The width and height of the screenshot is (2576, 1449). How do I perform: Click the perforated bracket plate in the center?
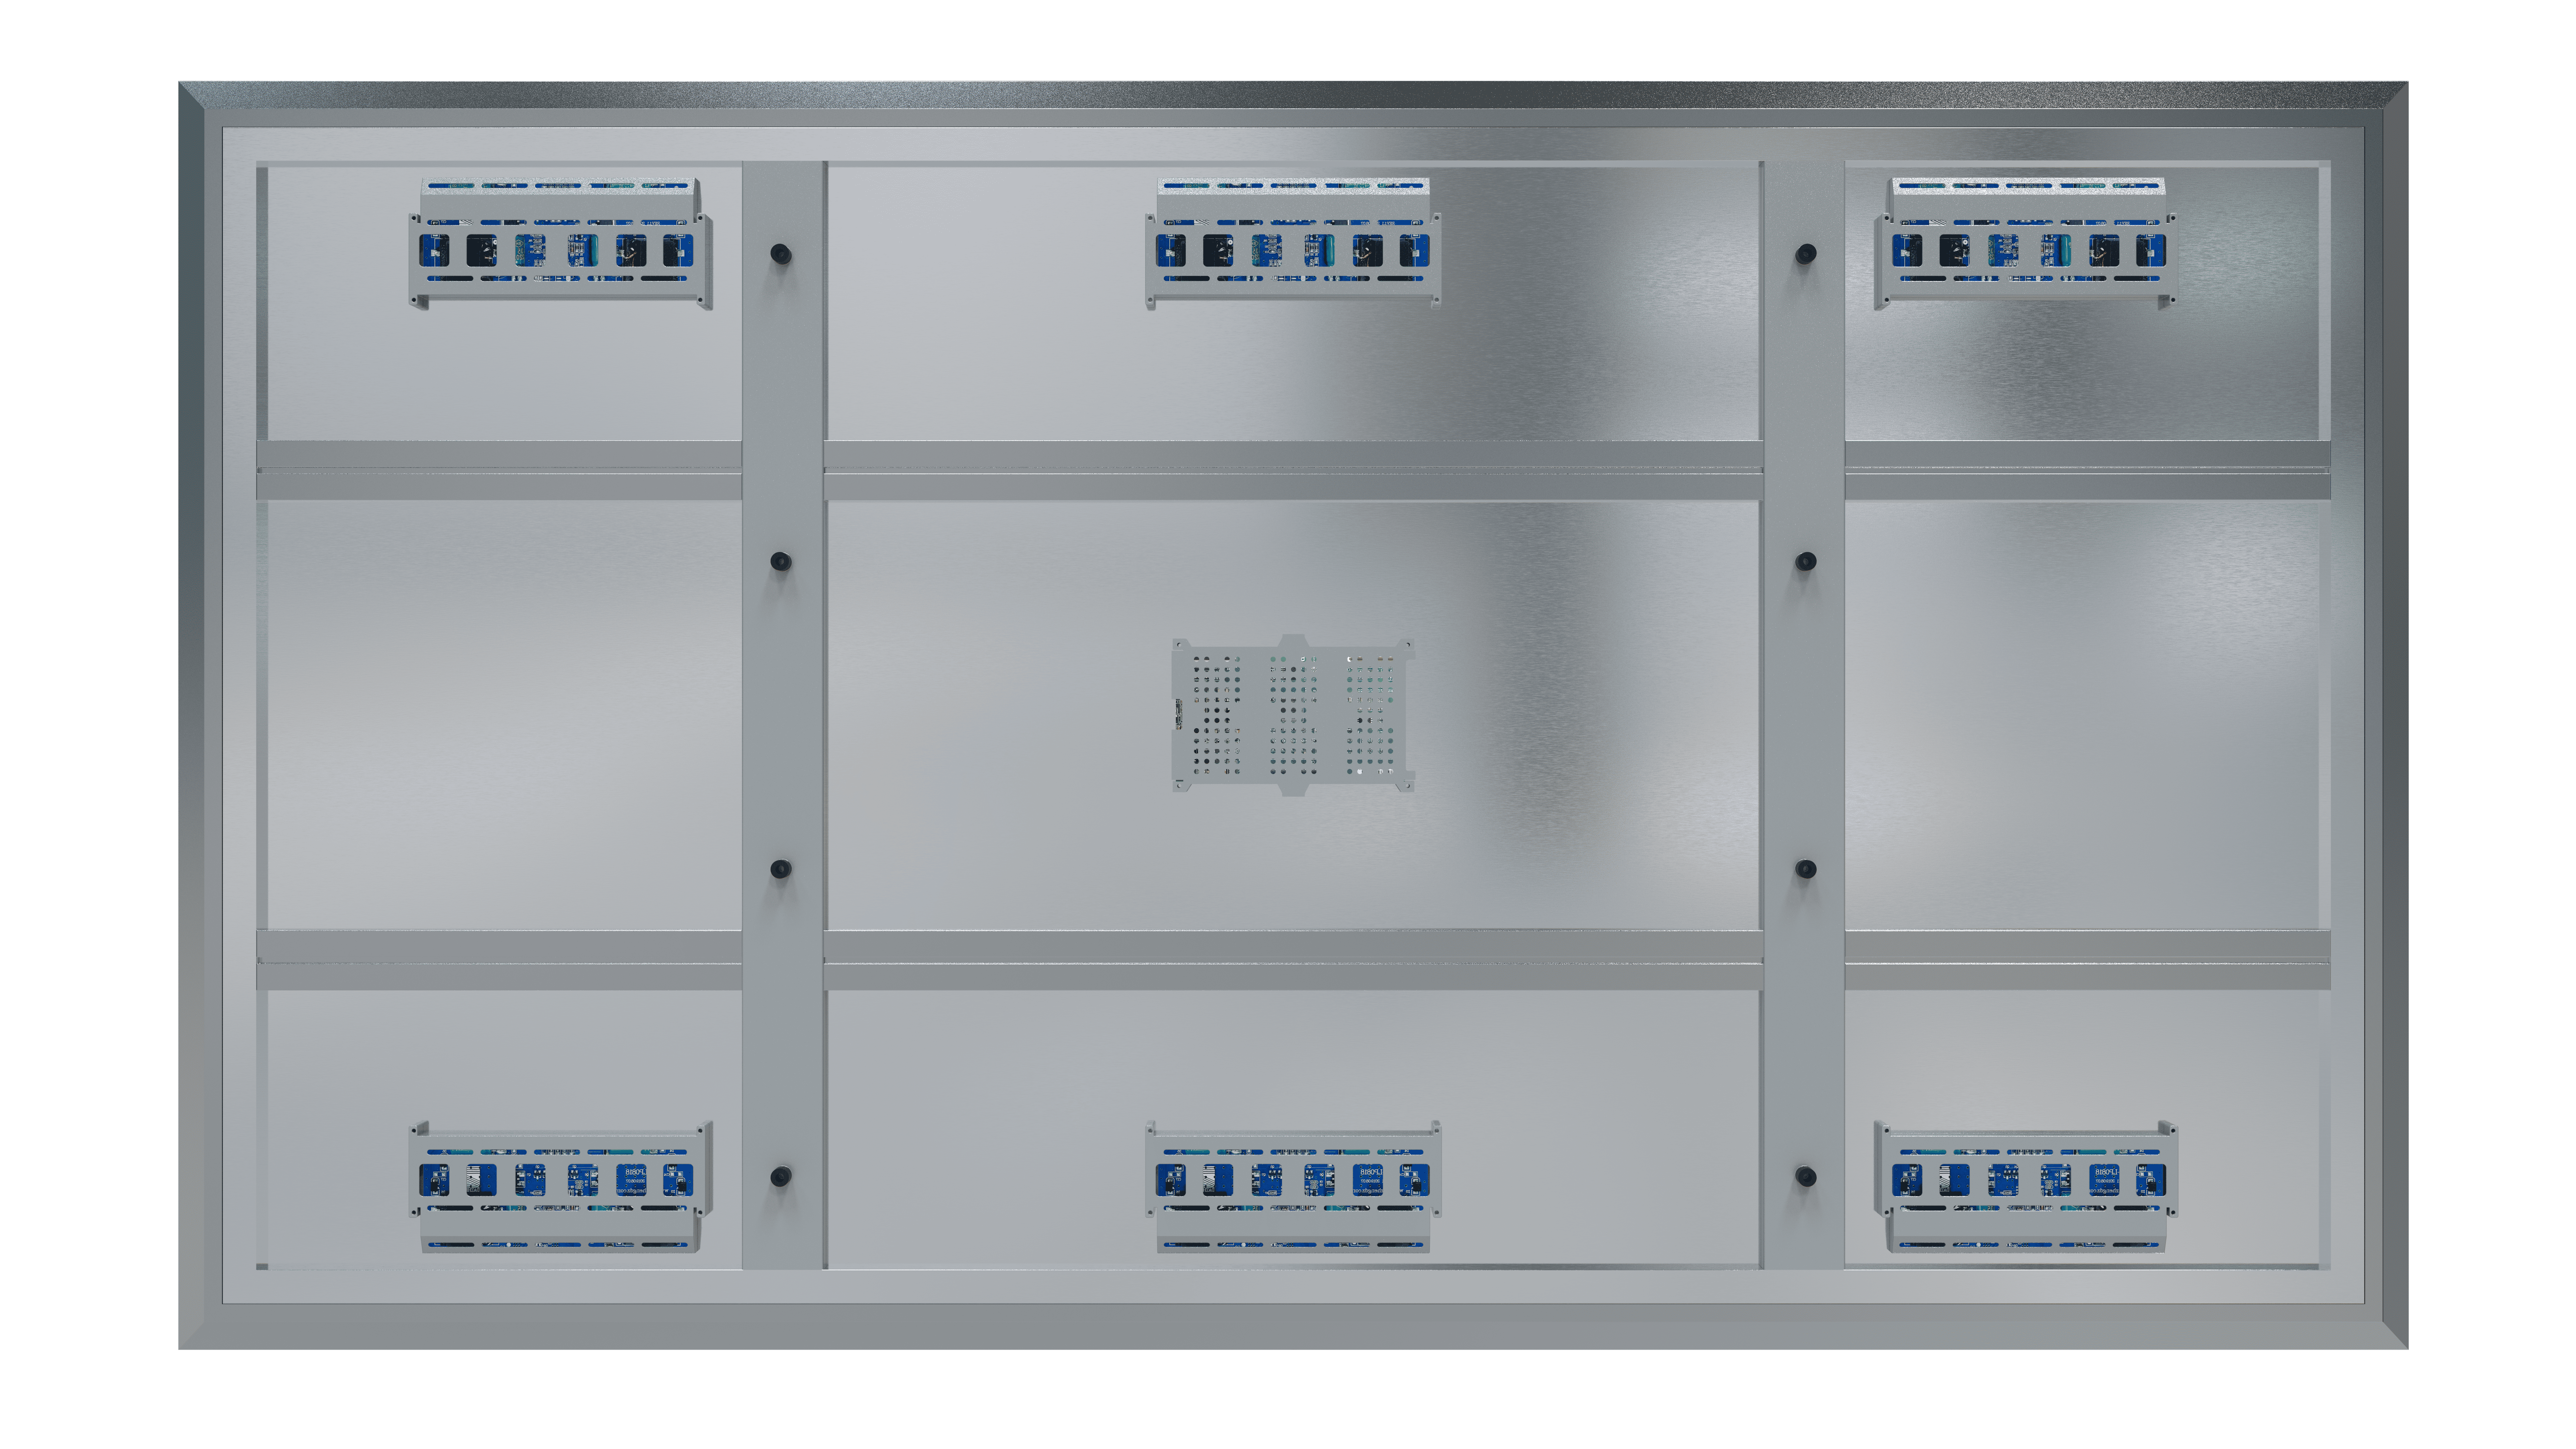(x=1293, y=715)
